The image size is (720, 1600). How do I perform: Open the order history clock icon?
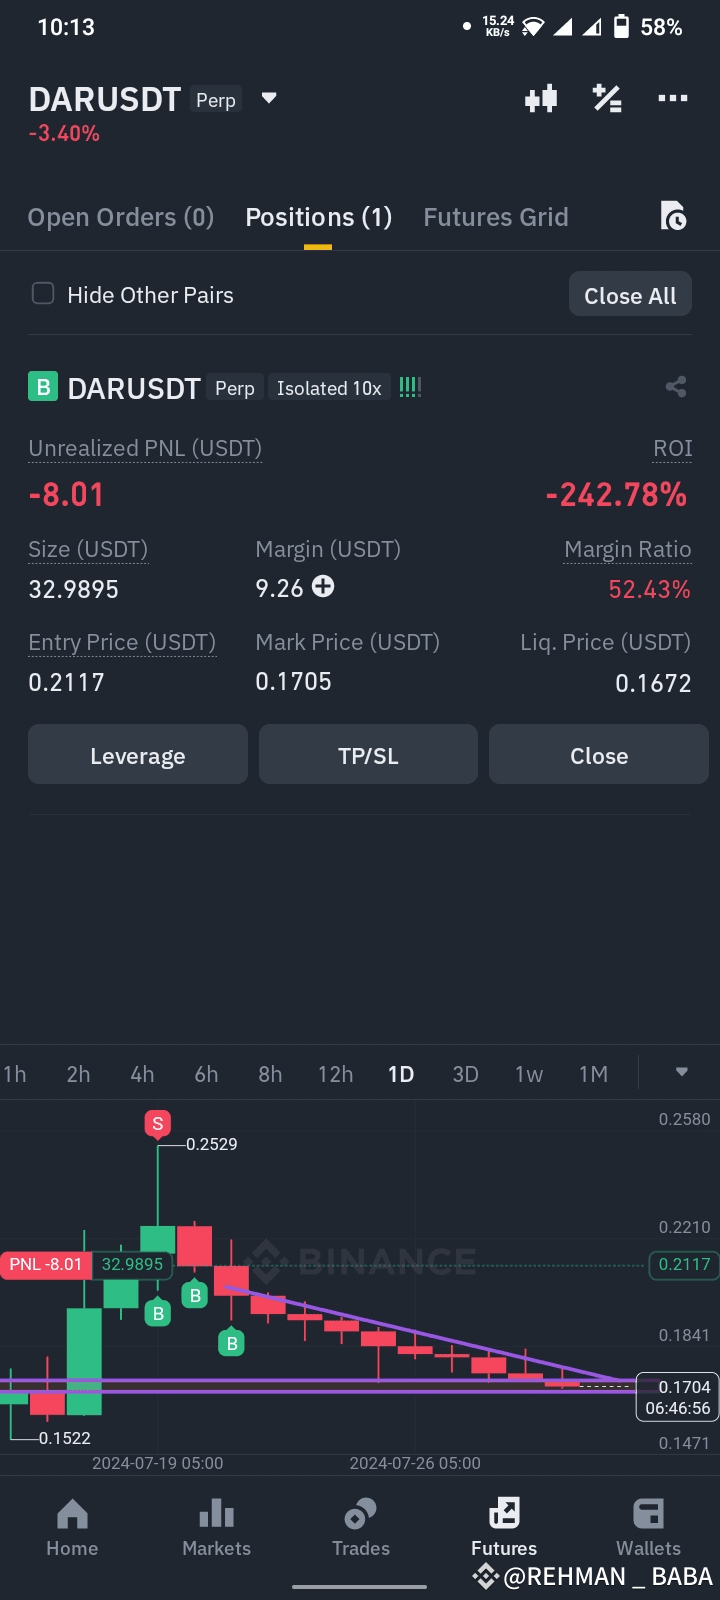click(673, 216)
